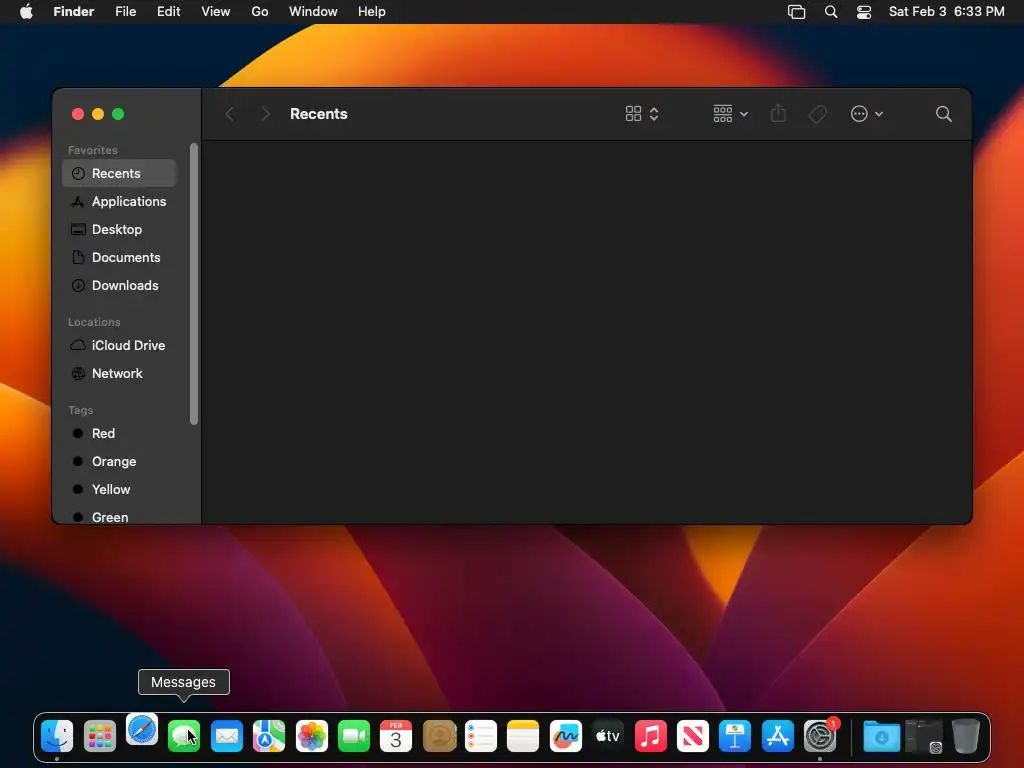Open the Apple menu
The height and width of the screenshot is (768, 1024).
(x=26, y=12)
